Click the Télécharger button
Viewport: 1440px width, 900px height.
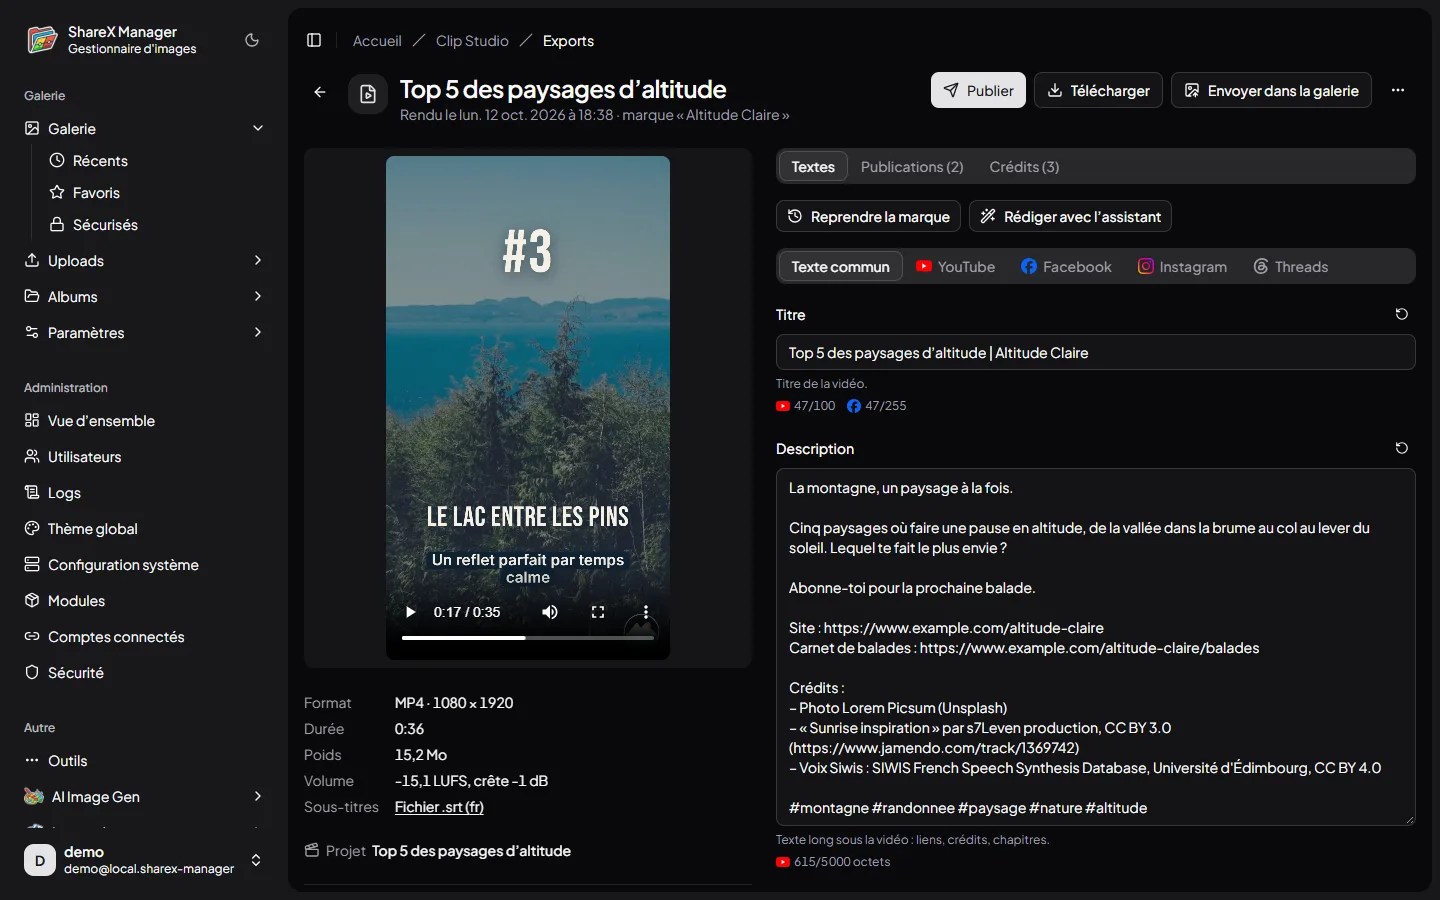(1098, 90)
